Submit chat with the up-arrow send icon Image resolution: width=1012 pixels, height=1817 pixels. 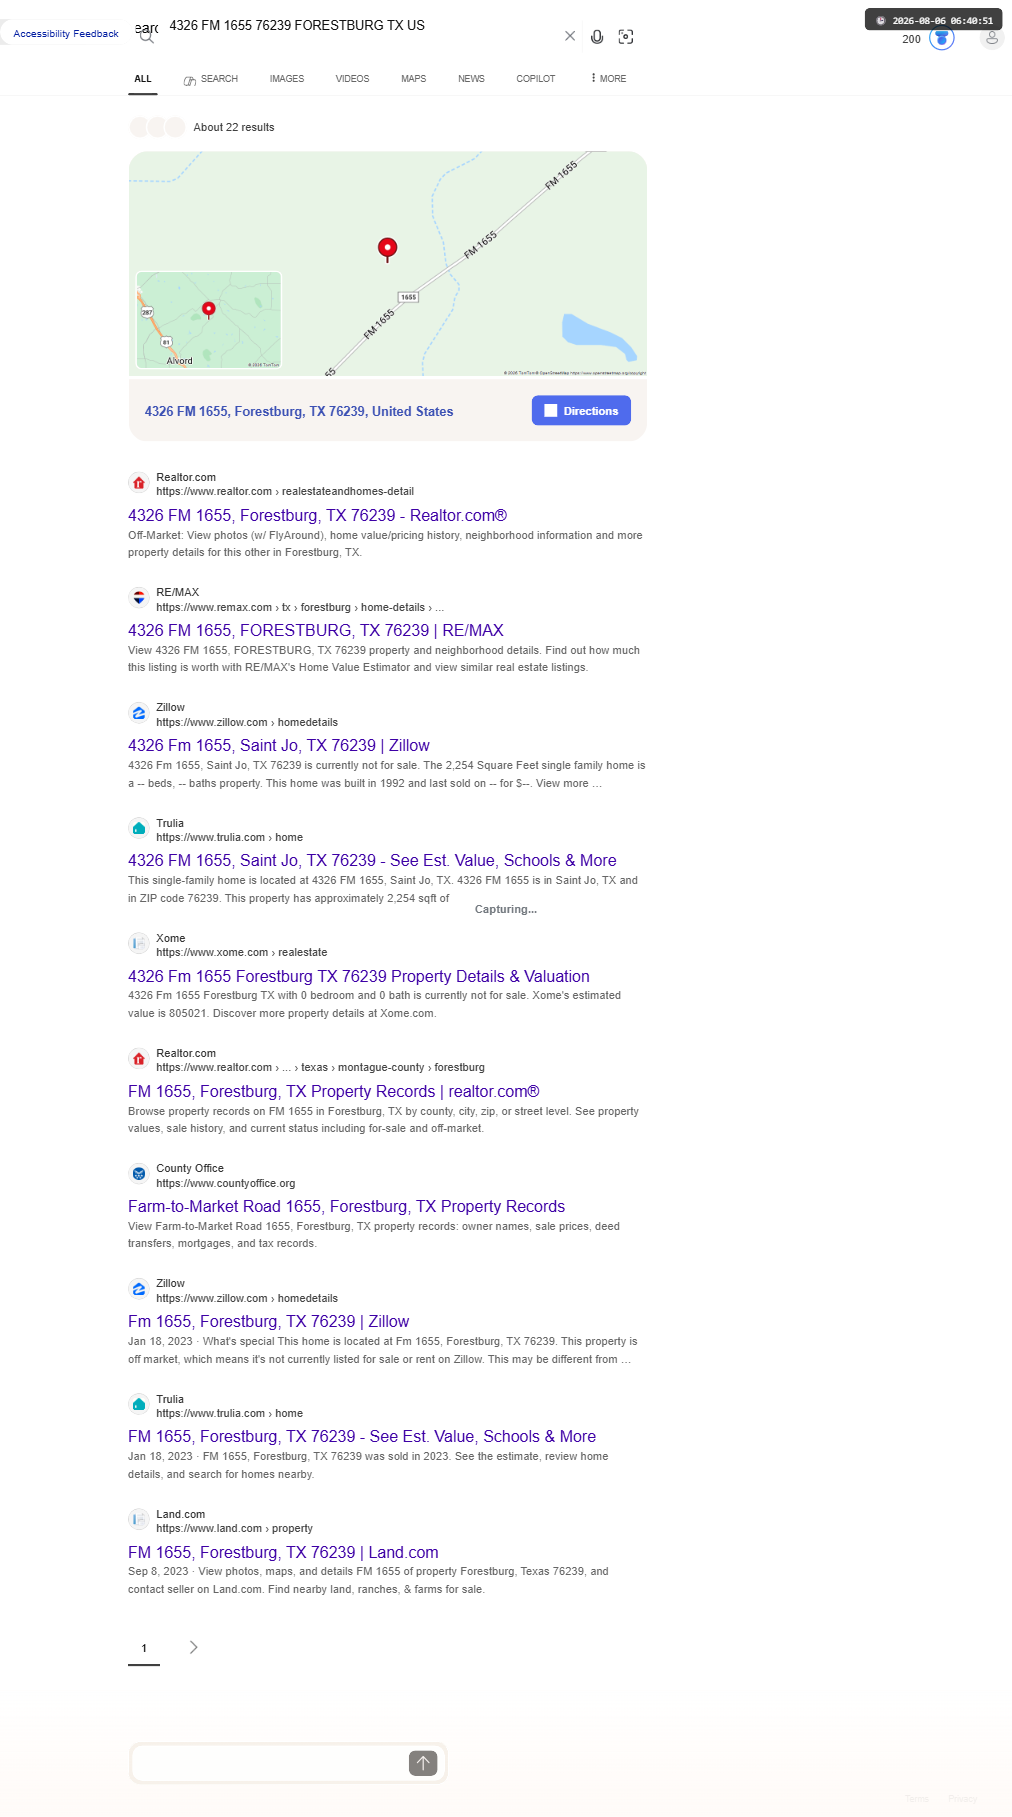pos(423,1763)
